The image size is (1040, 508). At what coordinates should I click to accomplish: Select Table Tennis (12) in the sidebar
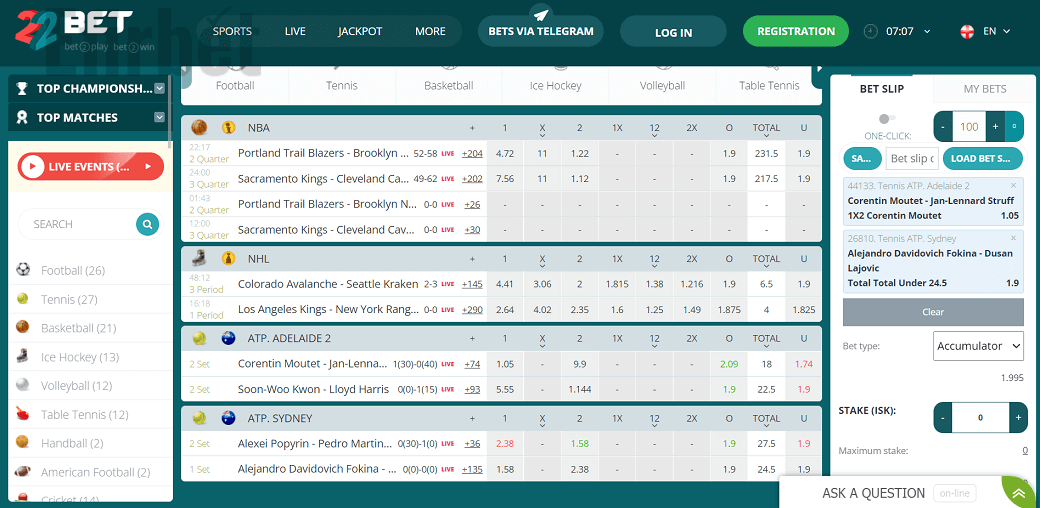click(84, 414)
